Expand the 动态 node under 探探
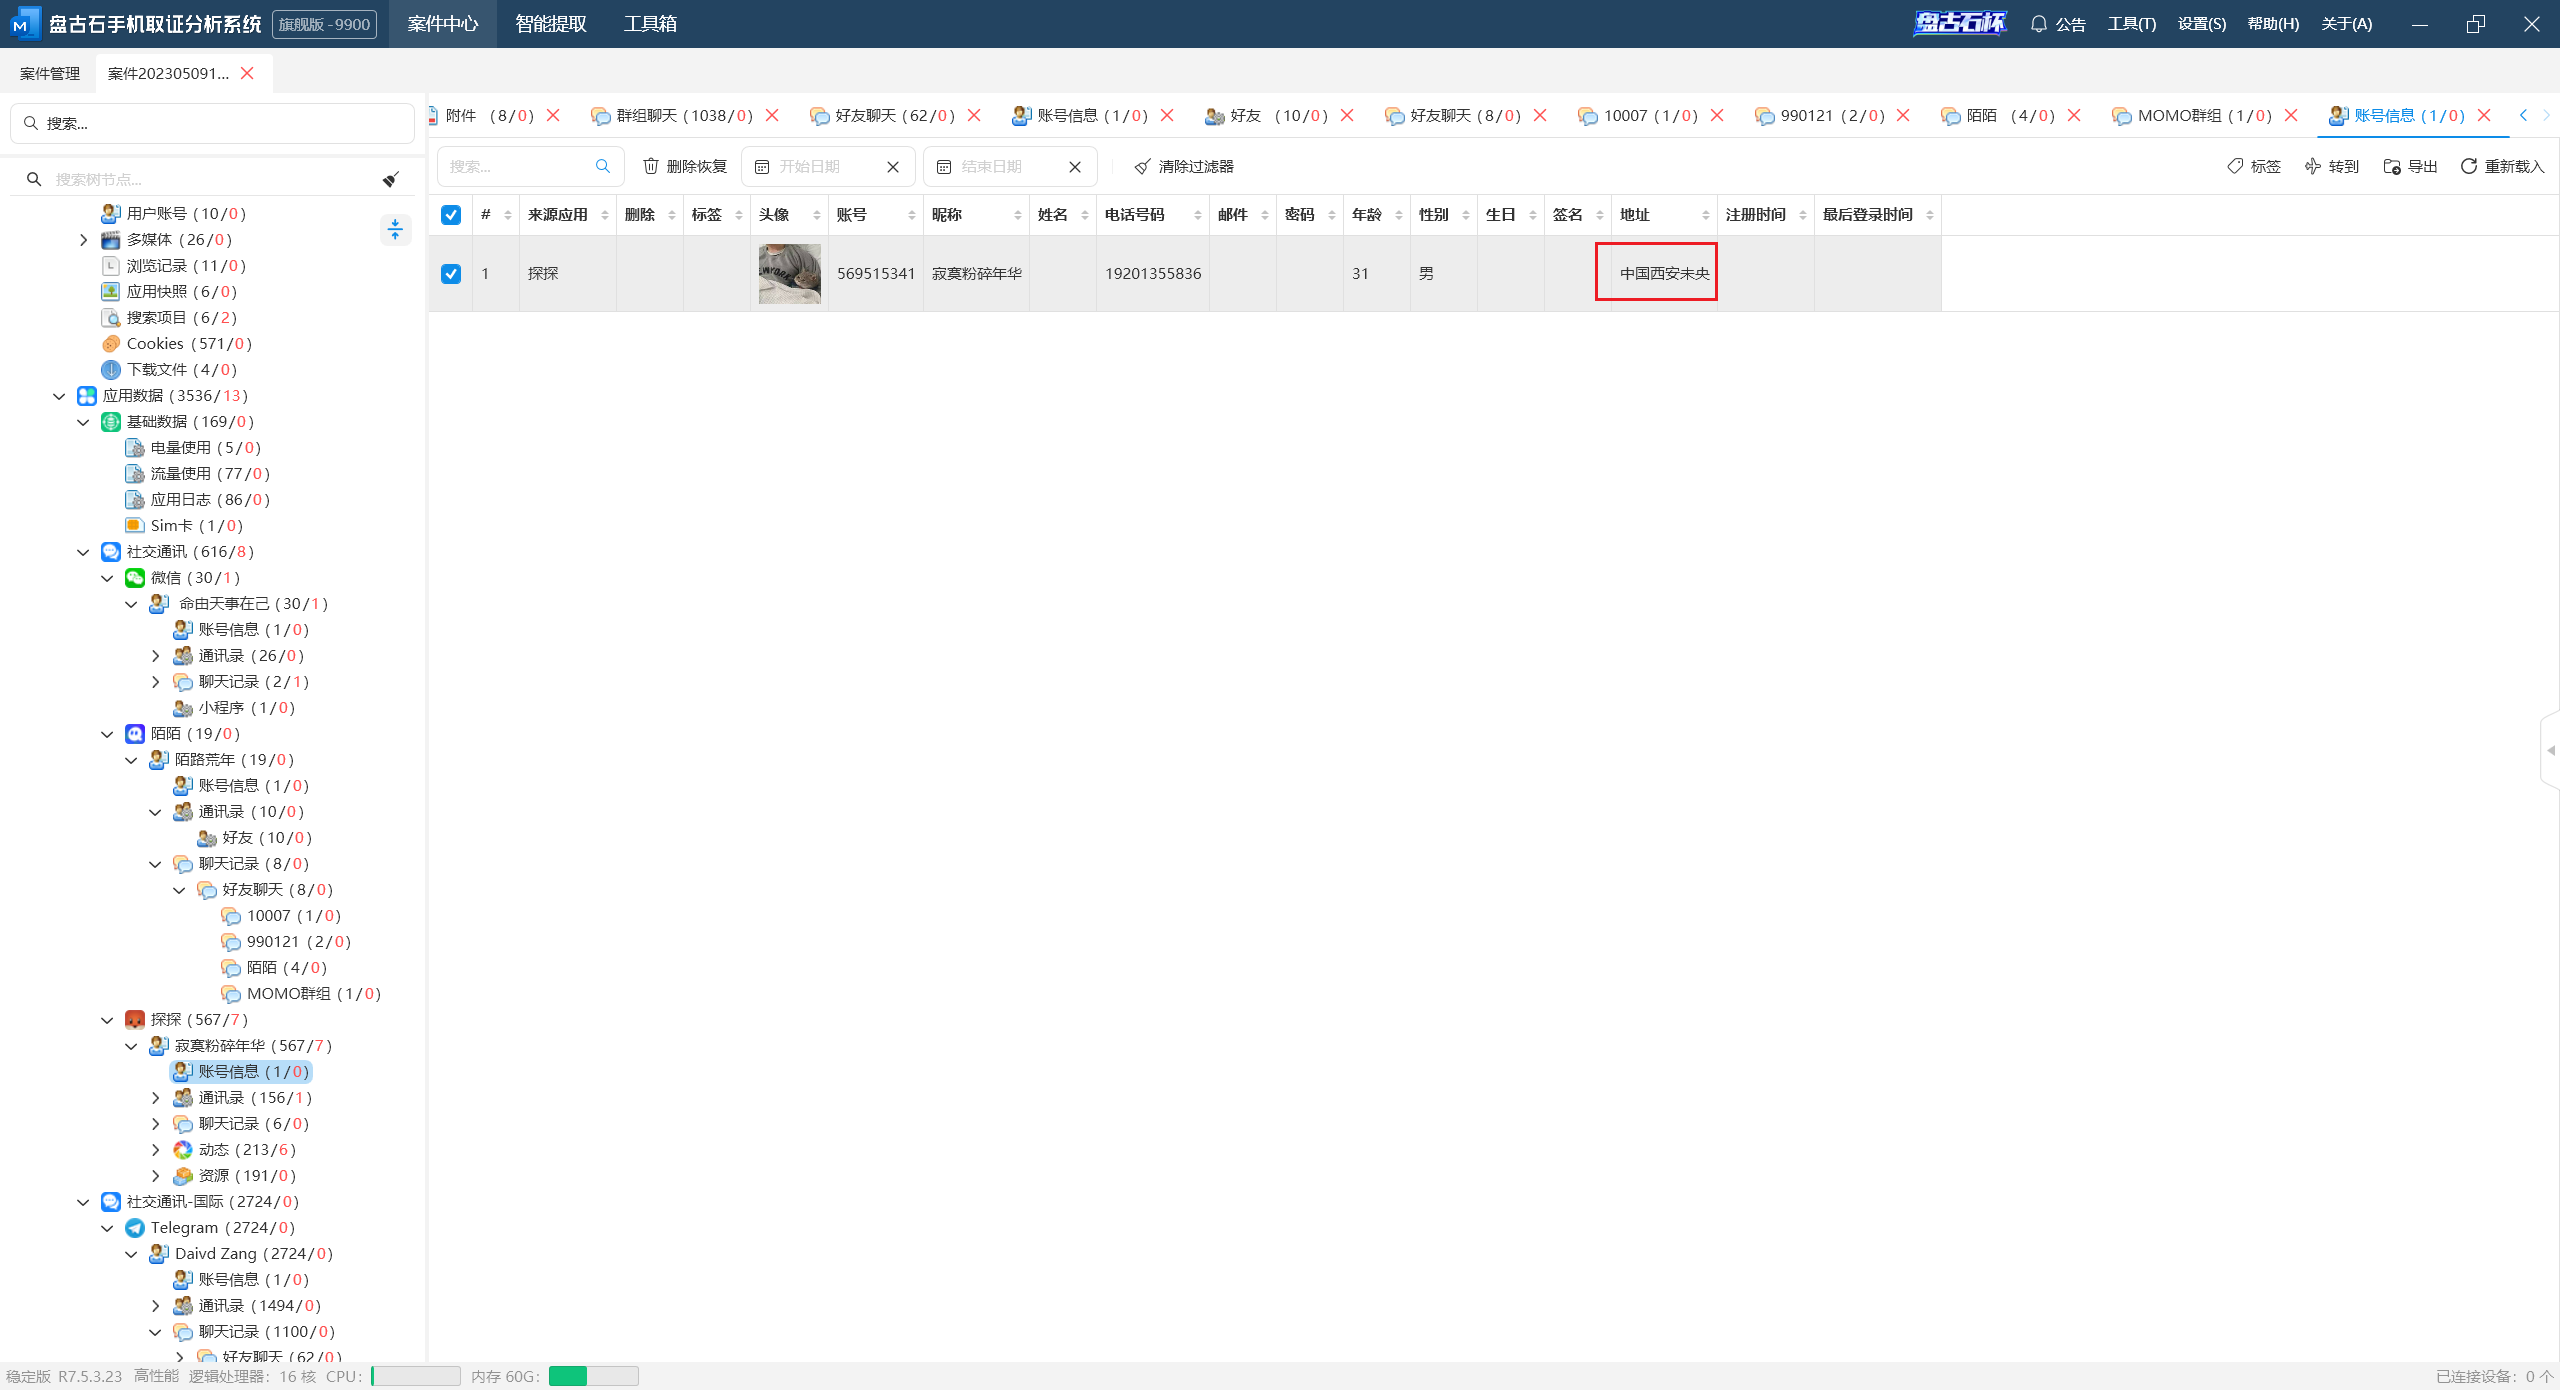 click(155, 1150)
